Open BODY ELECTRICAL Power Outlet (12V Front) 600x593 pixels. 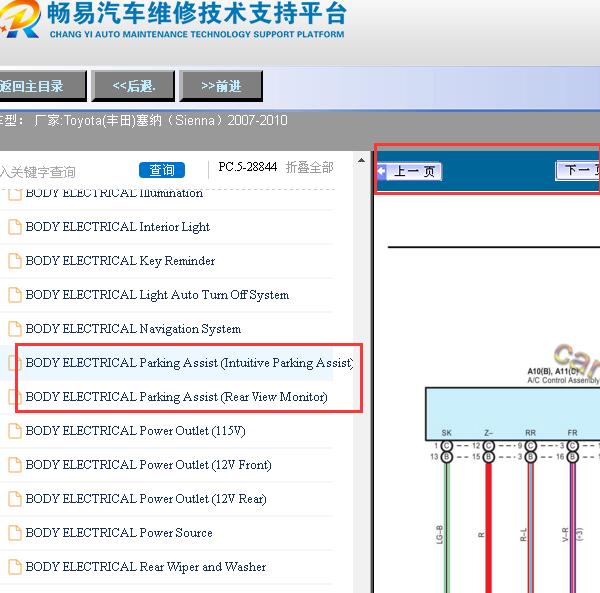[x=148, y=465]
